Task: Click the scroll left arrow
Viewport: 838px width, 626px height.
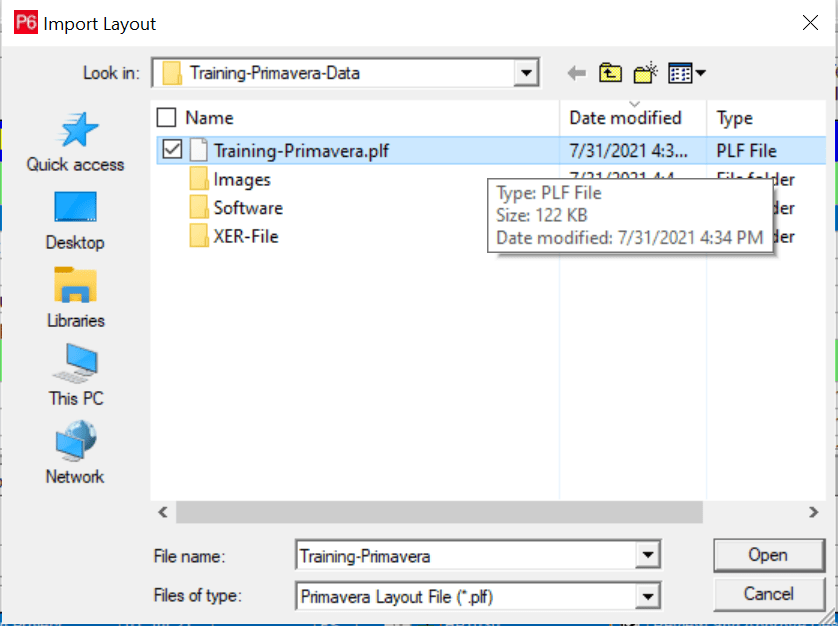Action: [x=163, y=512]
